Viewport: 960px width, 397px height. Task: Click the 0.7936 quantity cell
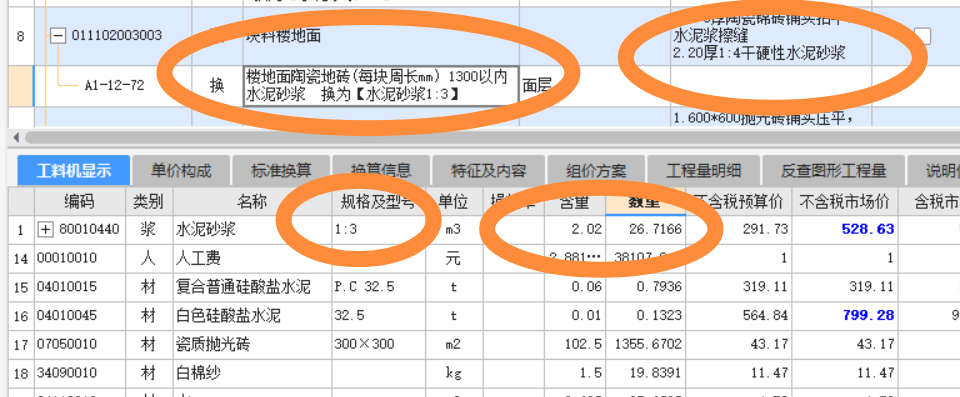pyautogui.click(x=645, y=287)
